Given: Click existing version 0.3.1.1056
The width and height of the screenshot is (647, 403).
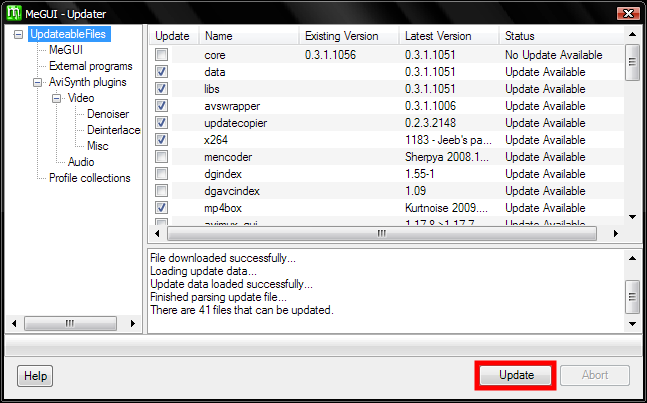Looking at the screenshot, I should pos(330,55).
